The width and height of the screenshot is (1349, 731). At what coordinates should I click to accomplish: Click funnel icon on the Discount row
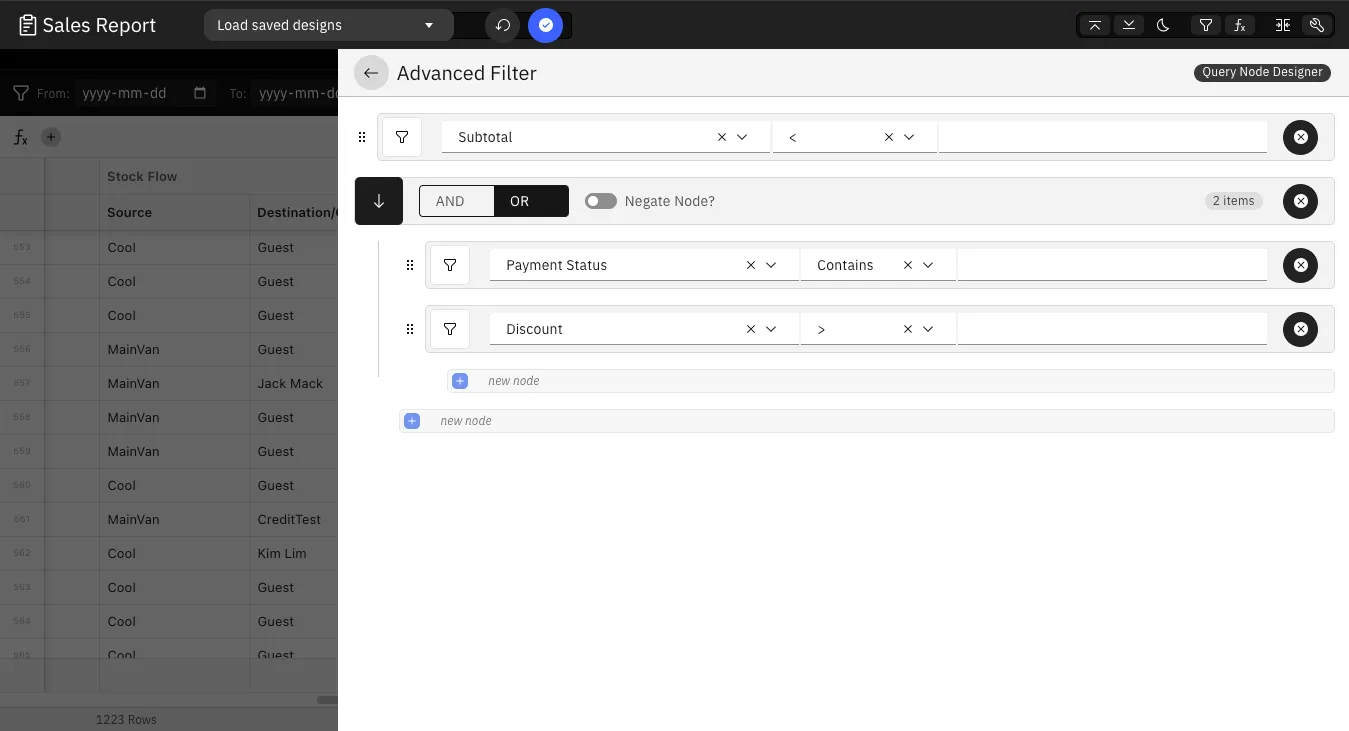point(450,329)
